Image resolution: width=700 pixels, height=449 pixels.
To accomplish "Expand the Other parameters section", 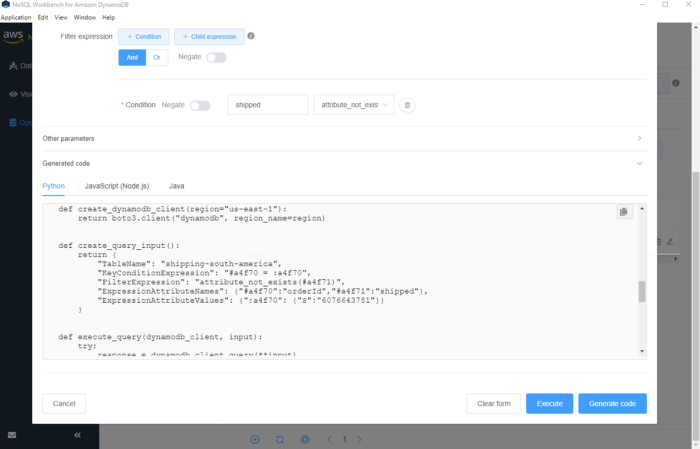I will (x=344, y=139).
